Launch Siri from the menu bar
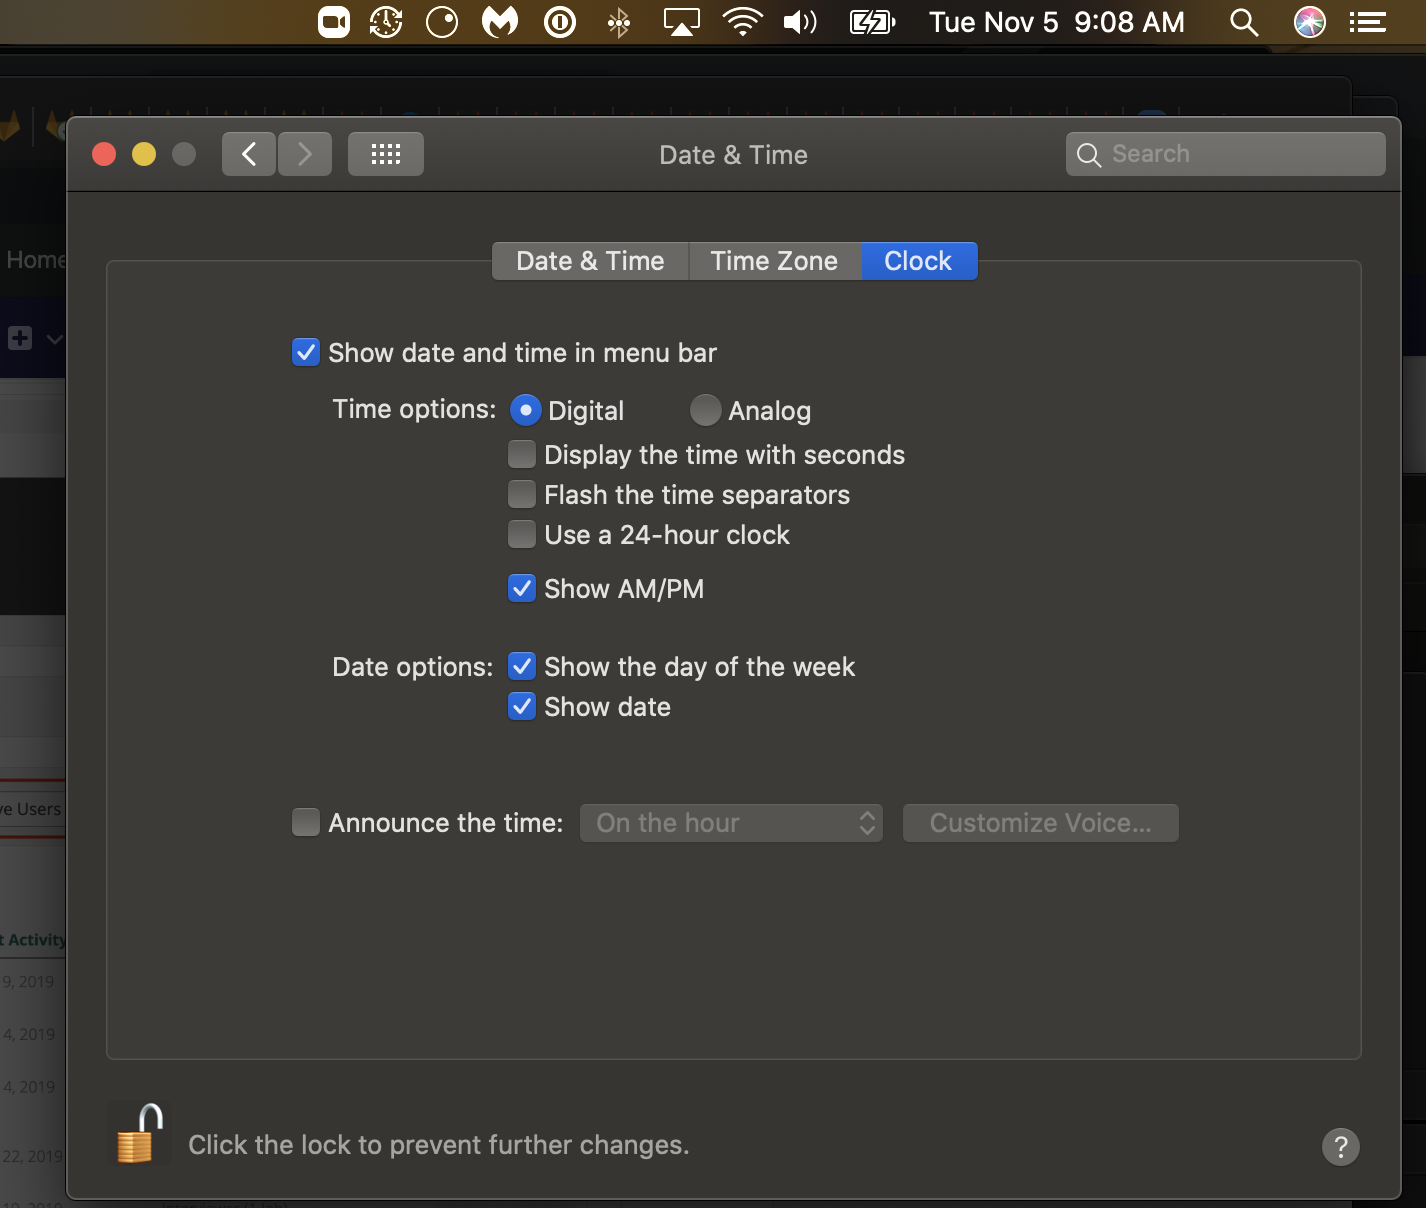Screen dimensions: 1426x1208 tap(1310, 22)
